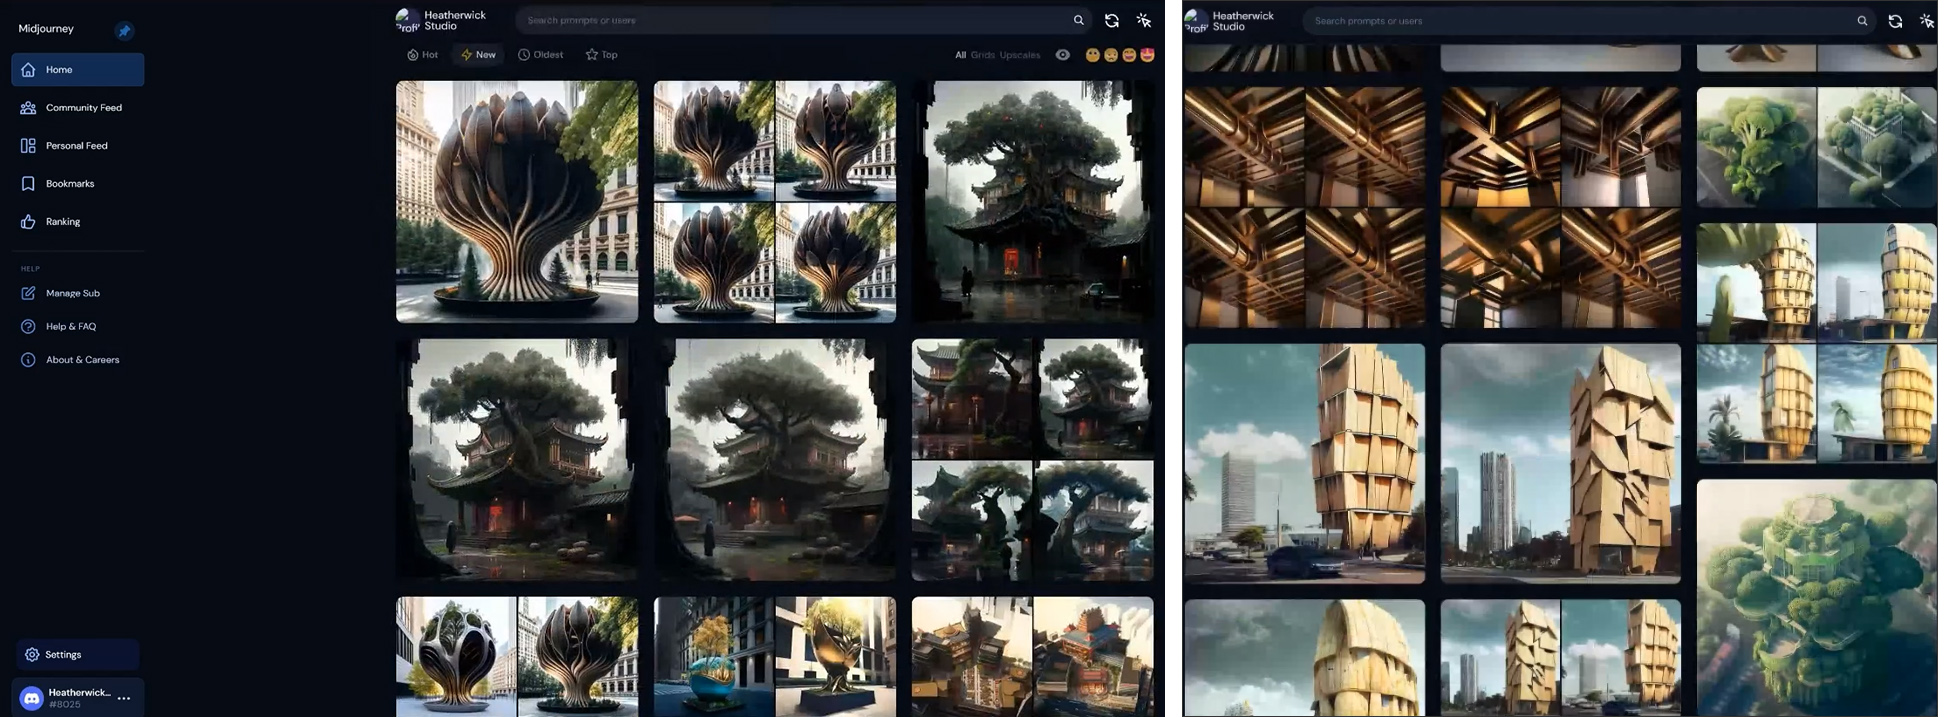Open the four-panel lotus sculpture grid
Screen dimensions: 1946x717
click(775, 202)
